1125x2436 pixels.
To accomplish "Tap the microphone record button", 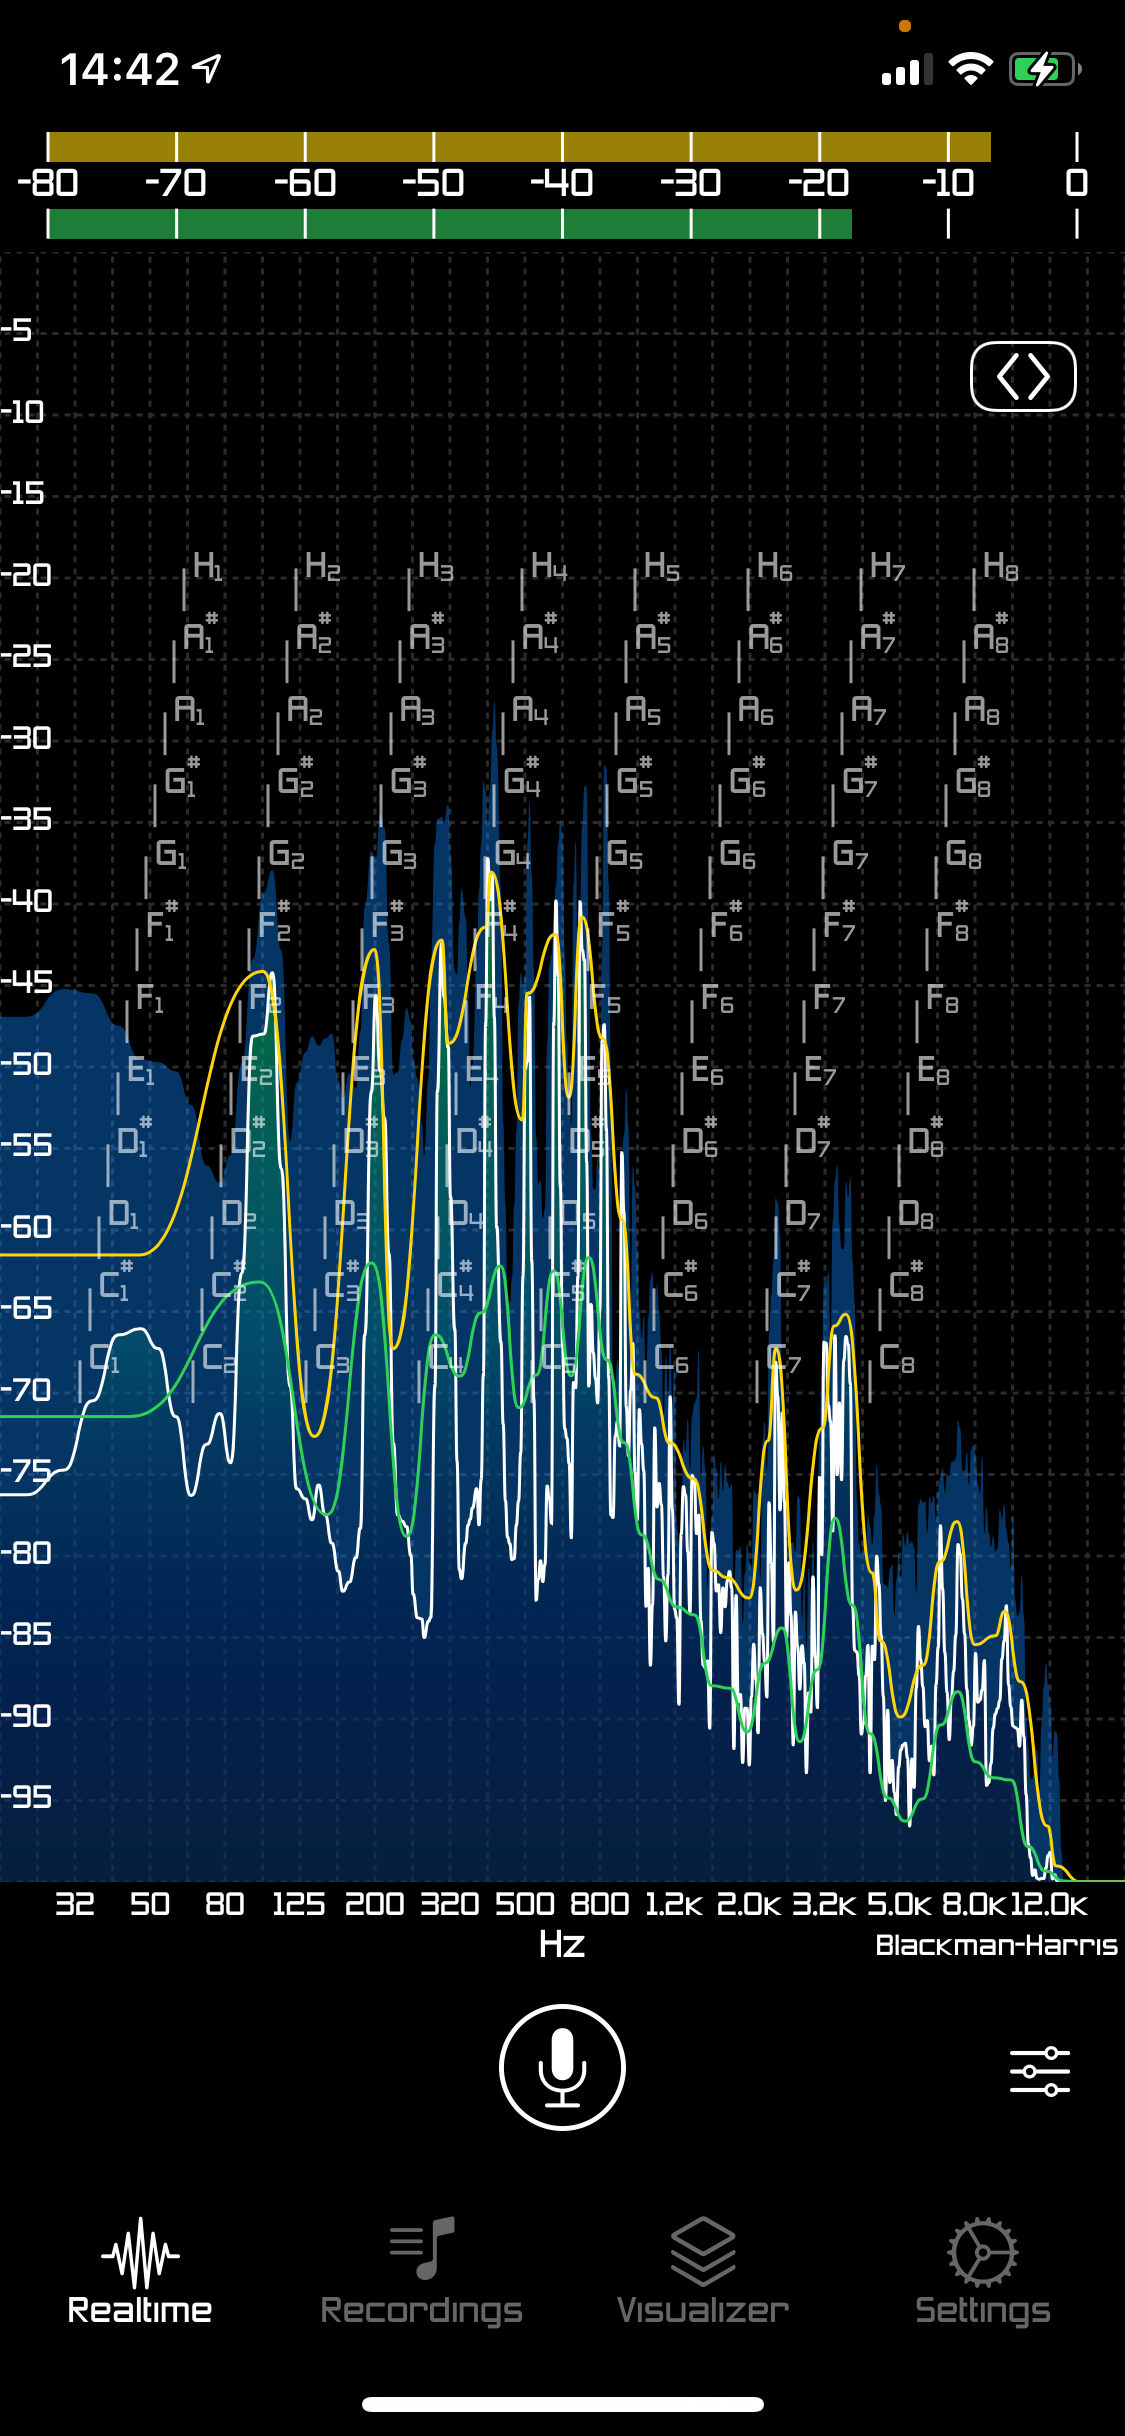I will pos(562,2067).
